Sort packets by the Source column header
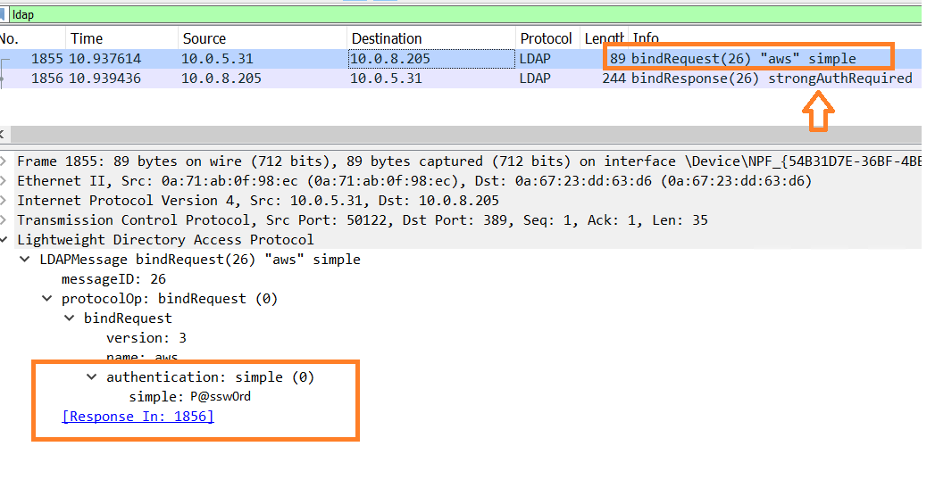The width and height of the screenshot is (934, 496). pos(204,39)
